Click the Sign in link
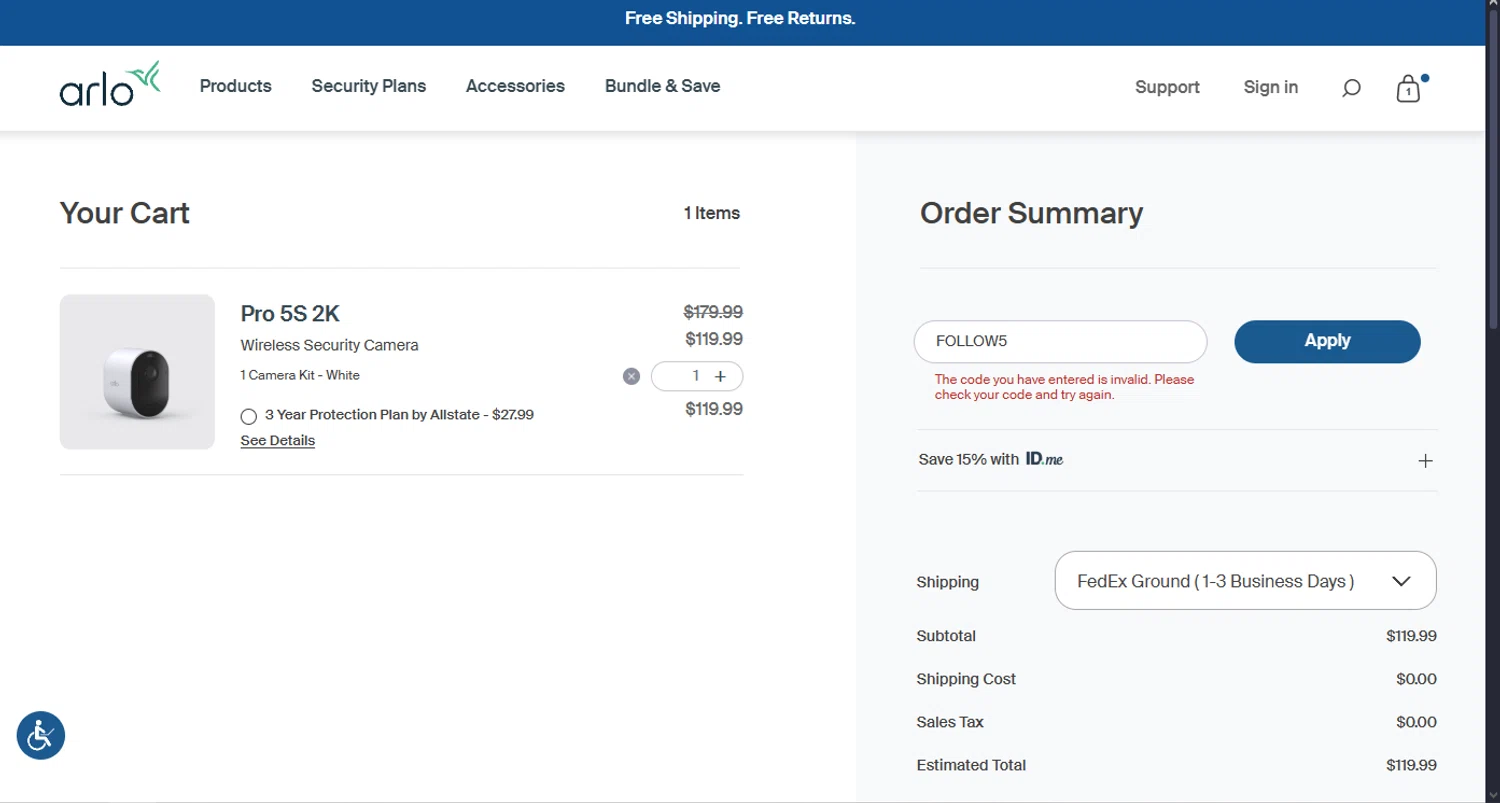1500x803 pixels. [1270, 87]
